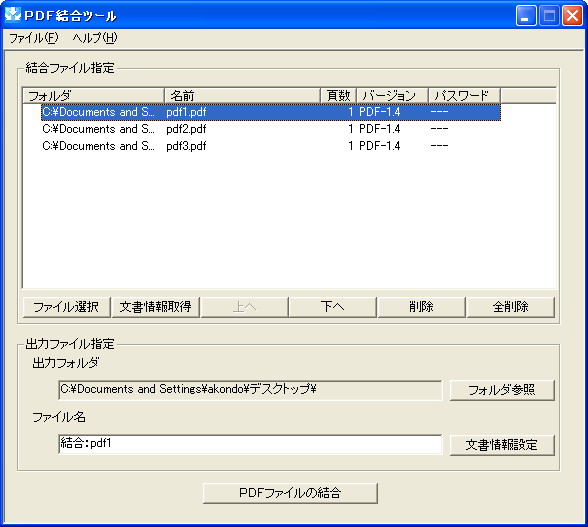Screen dimensions: 588x527
Task: Open the フォルダ参照 folder browser
Action: click(x=502, y=390)
